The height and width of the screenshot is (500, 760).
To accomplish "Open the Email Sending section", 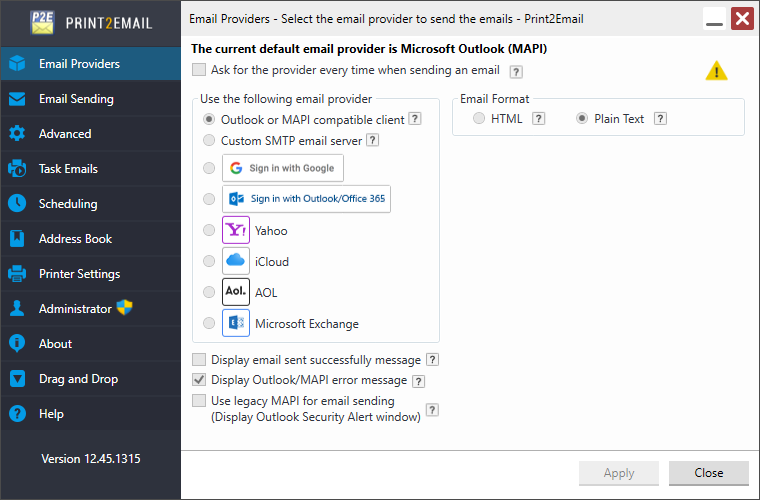I will click(91, 99).
